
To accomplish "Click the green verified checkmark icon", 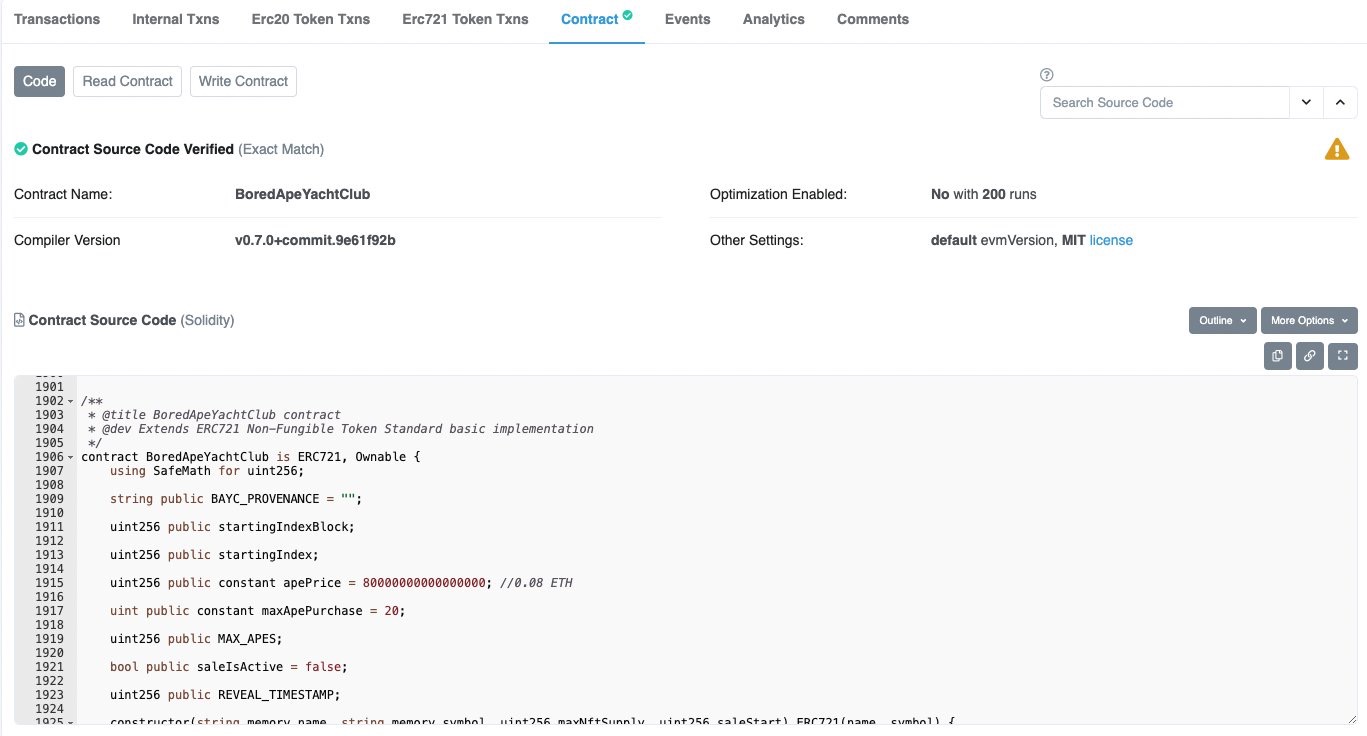I will point(21,149).
